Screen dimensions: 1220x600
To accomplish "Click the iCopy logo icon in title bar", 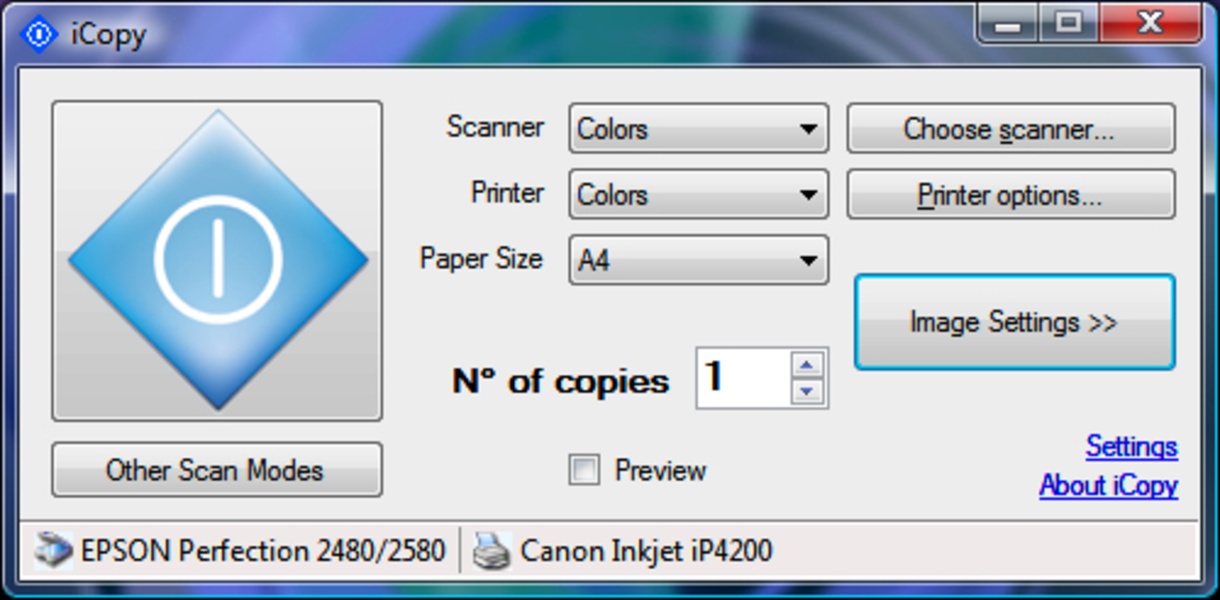I will pyautogui.click(x=40, y=34).
